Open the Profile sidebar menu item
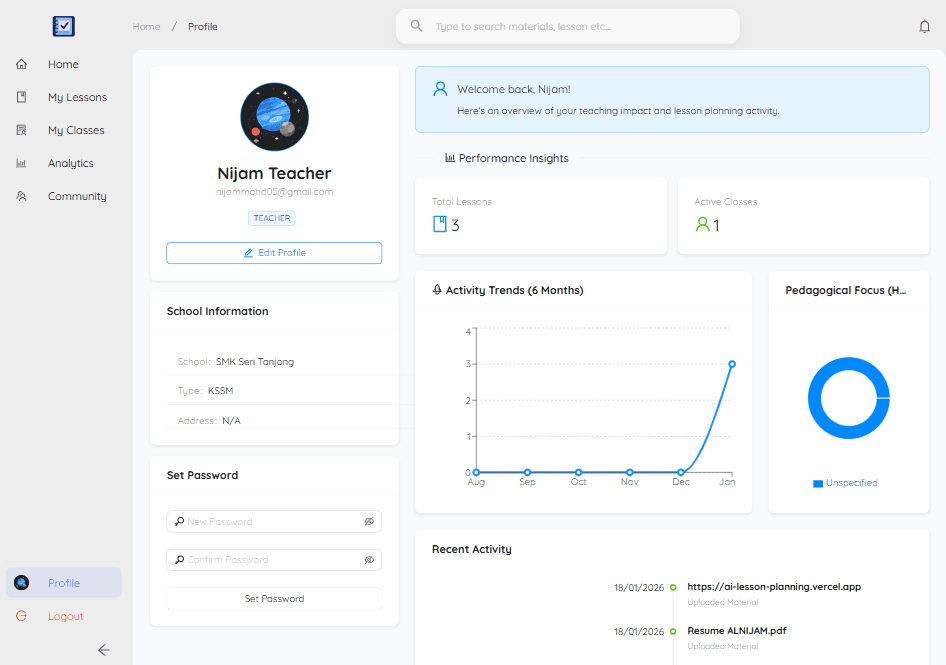The height and width of the screenshot is (665, 946). coord(64,583)
